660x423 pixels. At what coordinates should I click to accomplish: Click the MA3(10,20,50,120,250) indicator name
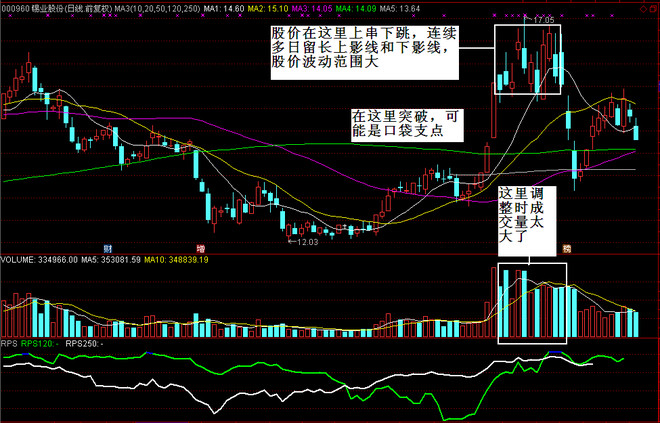coord(158,8)
